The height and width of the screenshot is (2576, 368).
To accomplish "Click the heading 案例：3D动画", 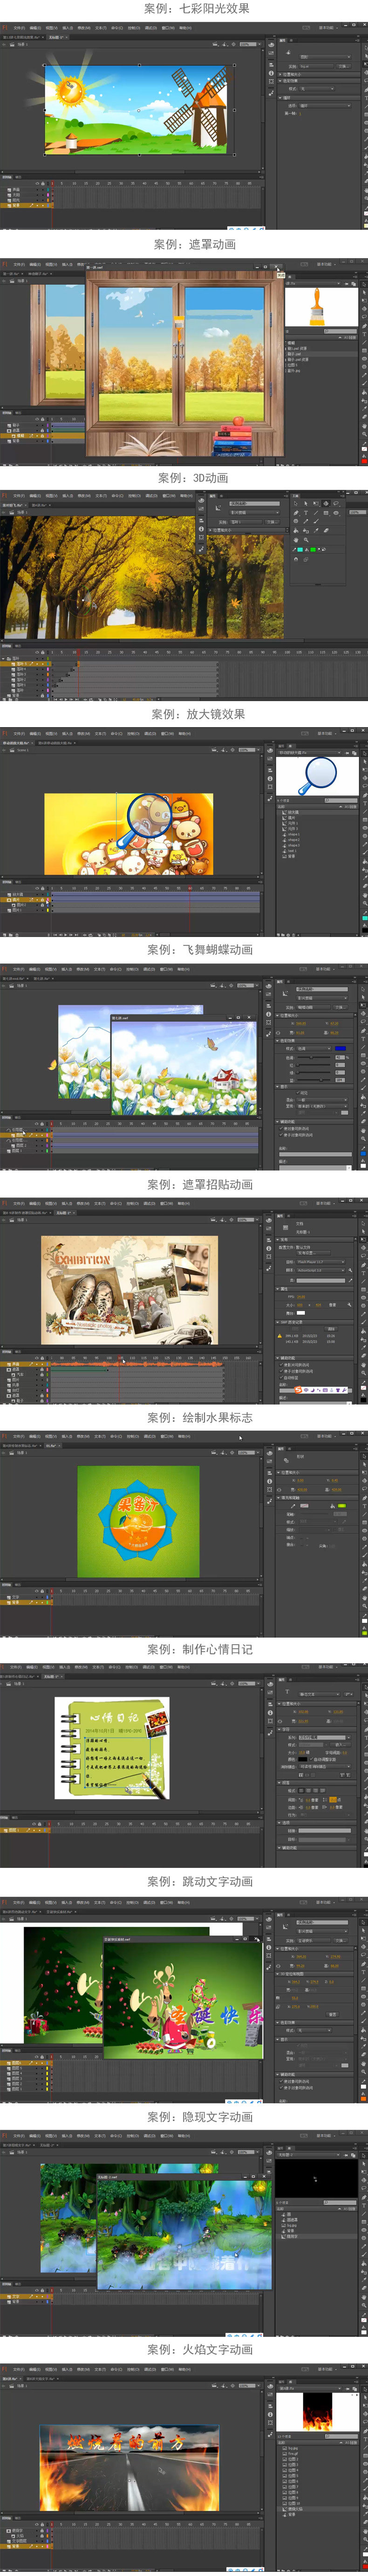I will click(x=193, y=478).
